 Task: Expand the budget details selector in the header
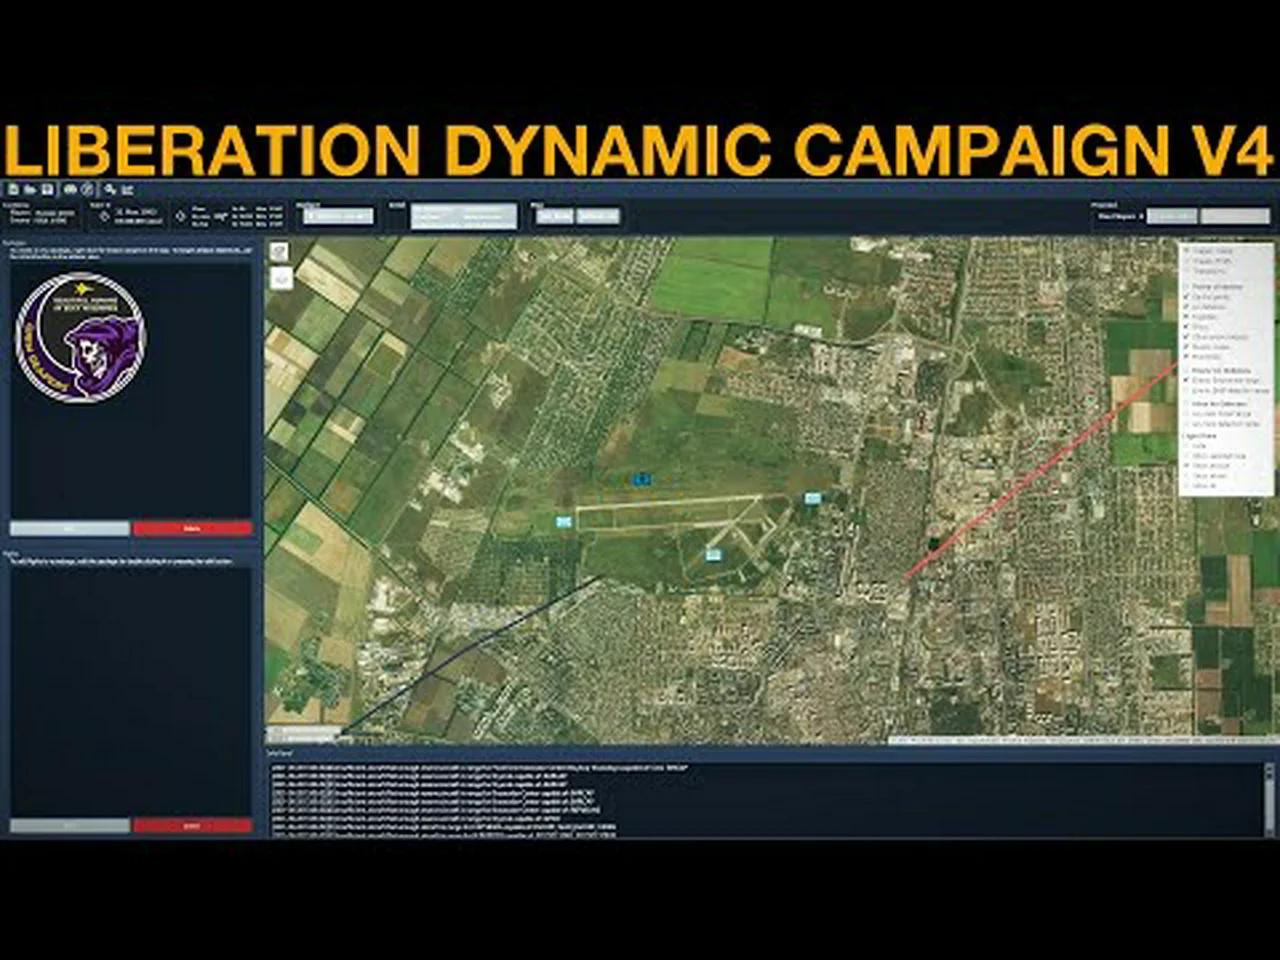coord(1177,215)
